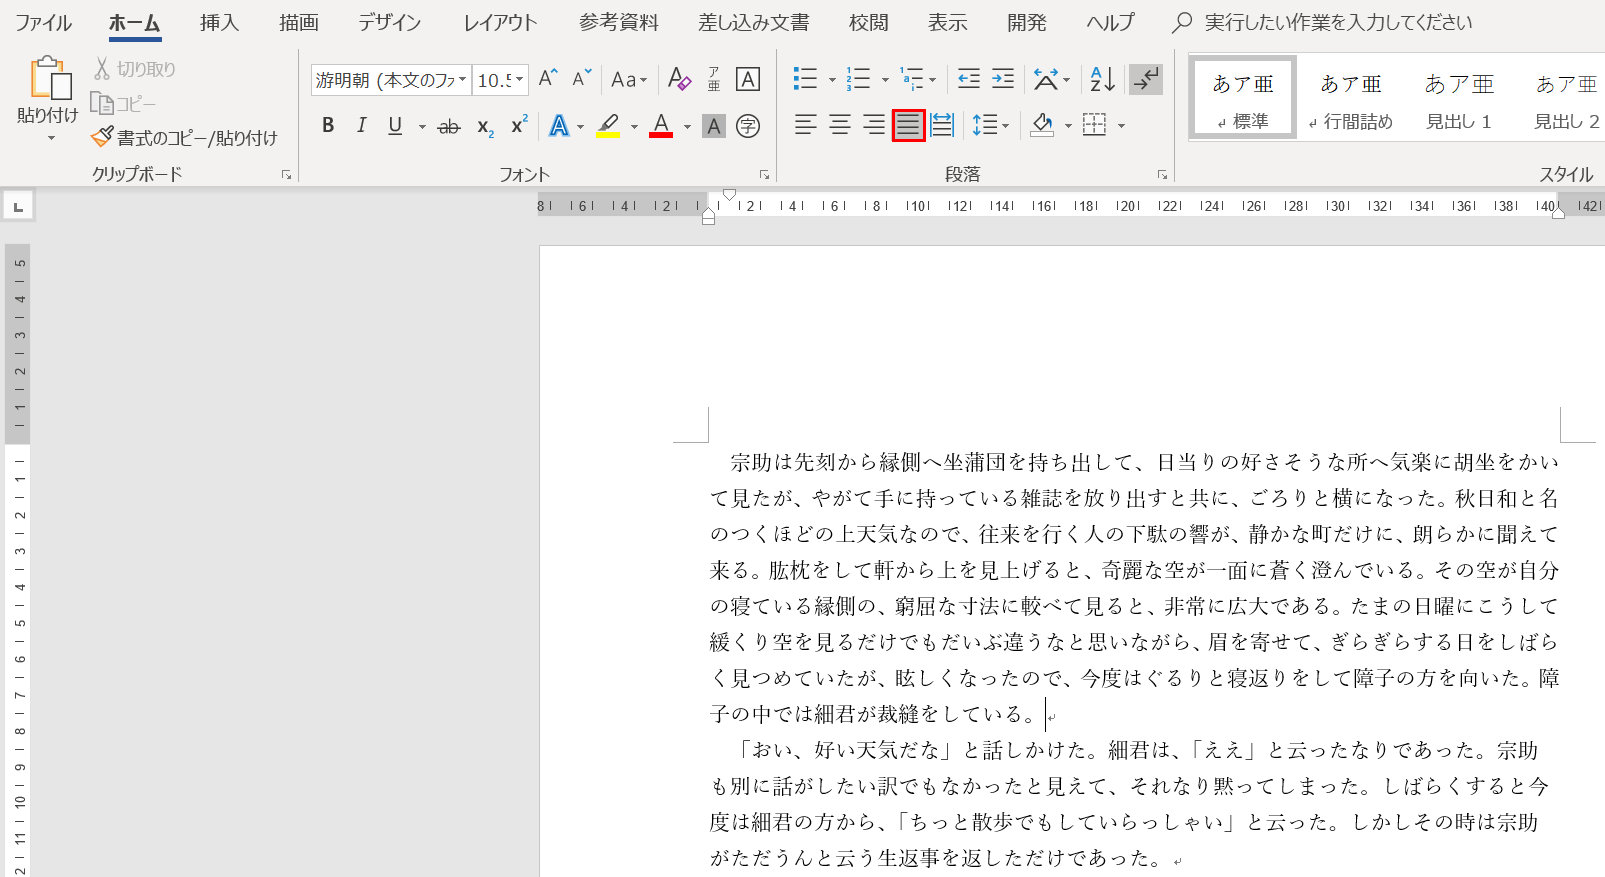The width and height of the screenshot is (1605, 877).
Task: Apply subscript formatting (x₂)
Action: (485, 126)
